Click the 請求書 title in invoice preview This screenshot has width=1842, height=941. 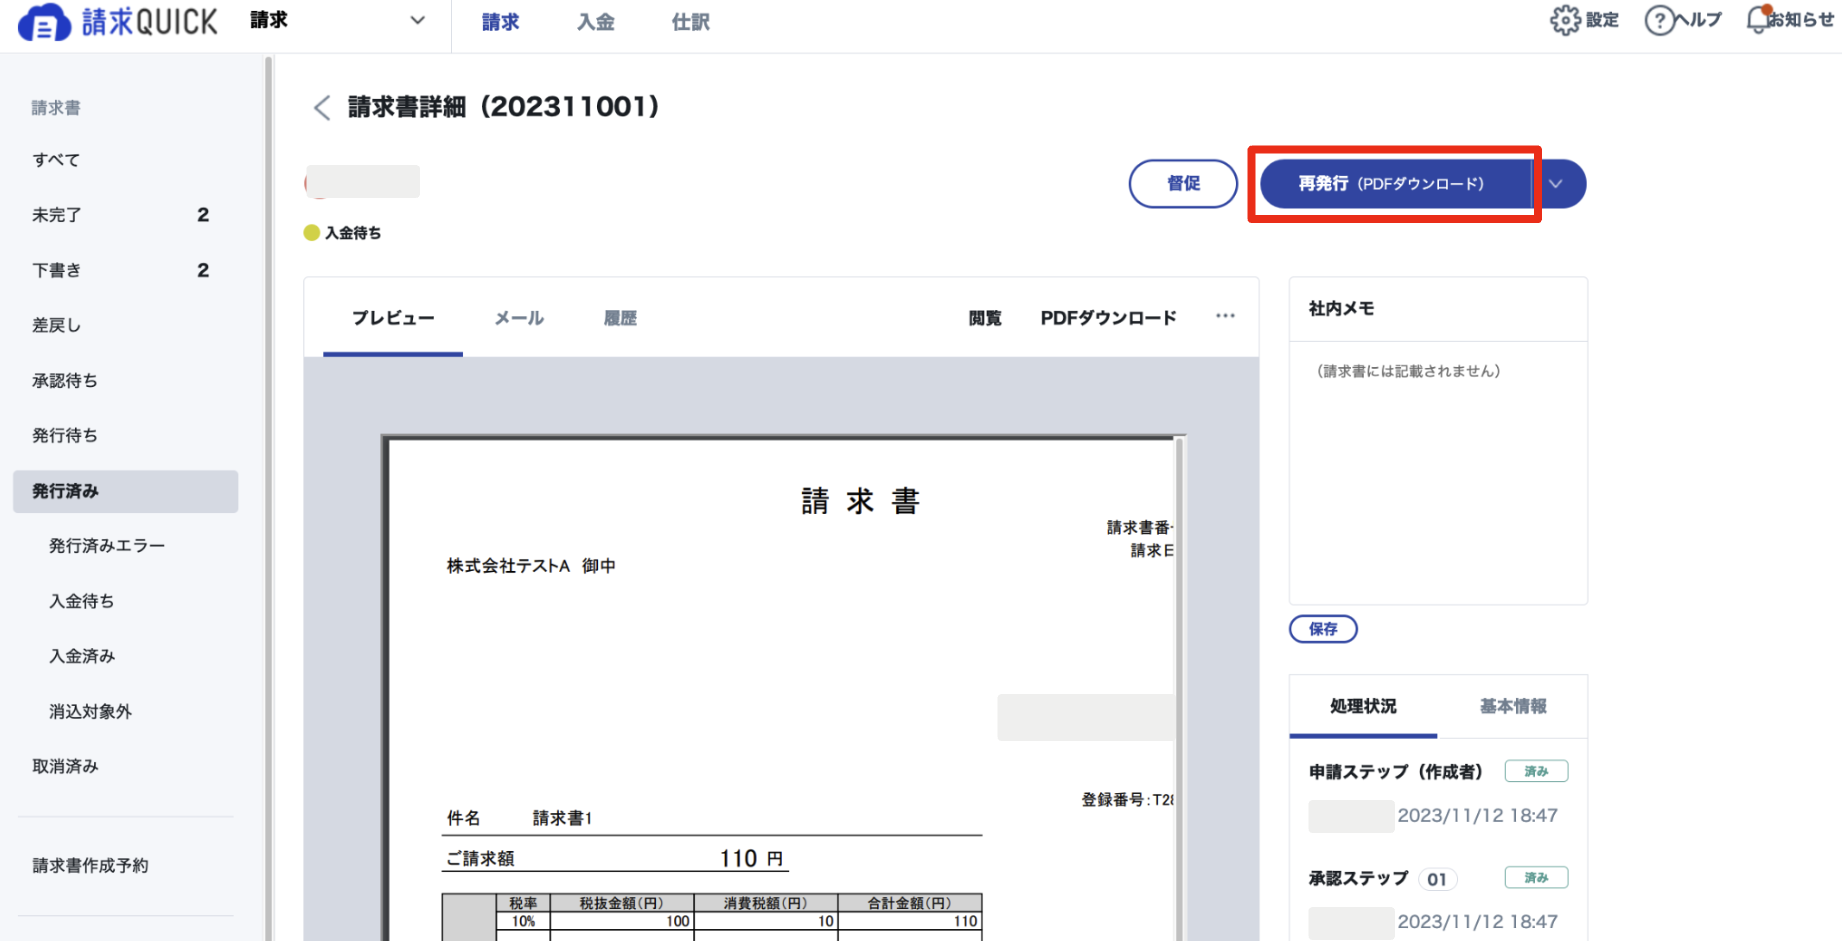[860, 500]
